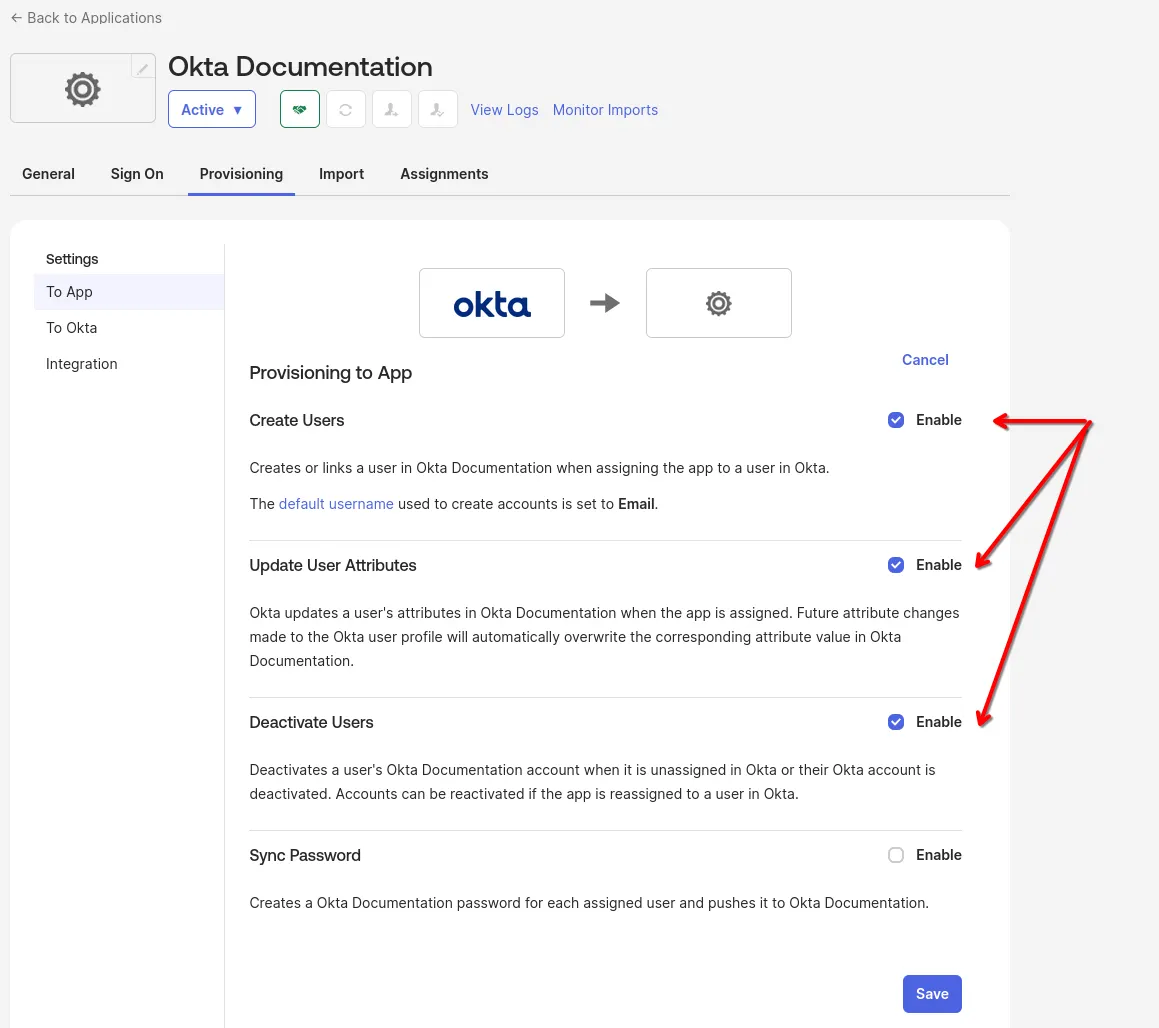Click the assign users person icon
The height and width of the screenshot is (1028, 1159).
pyautogui.click(x=392, y=109)
